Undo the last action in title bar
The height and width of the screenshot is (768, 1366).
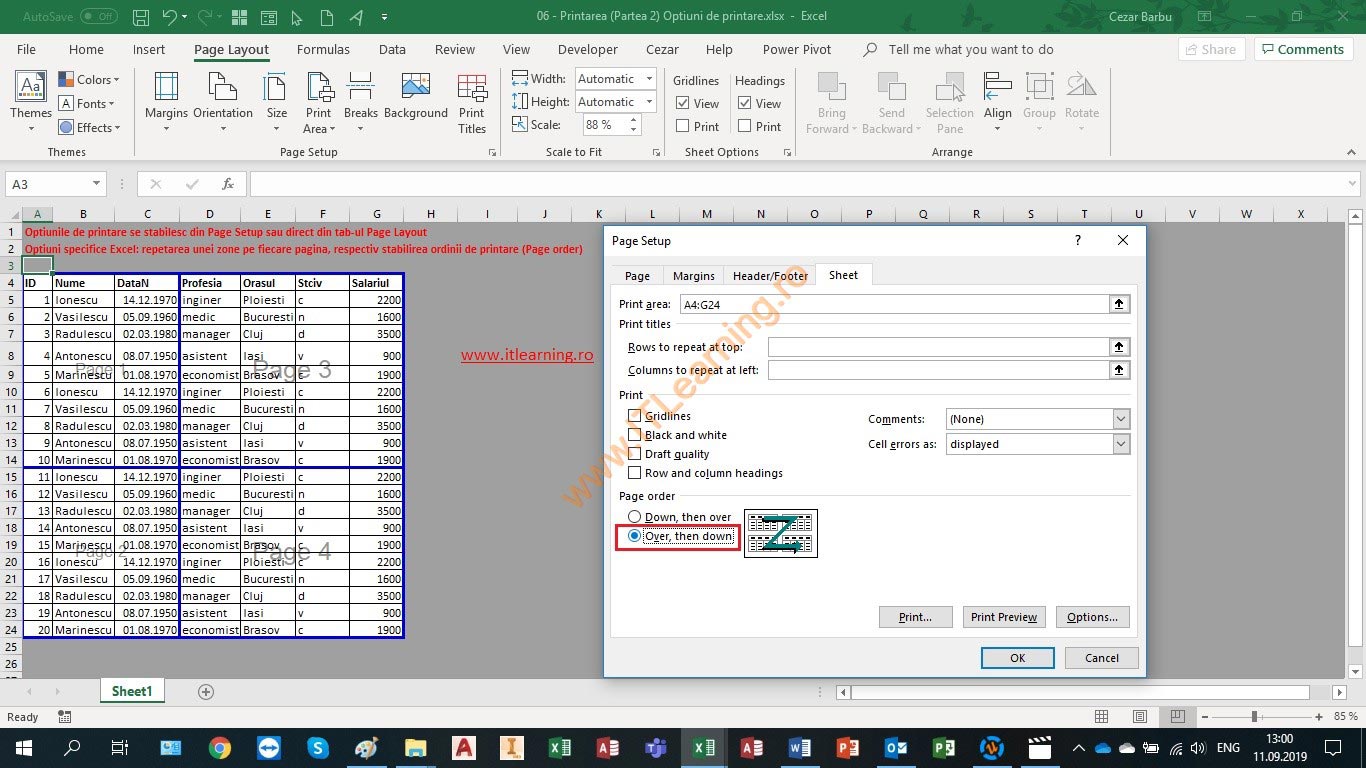point(170,17)
